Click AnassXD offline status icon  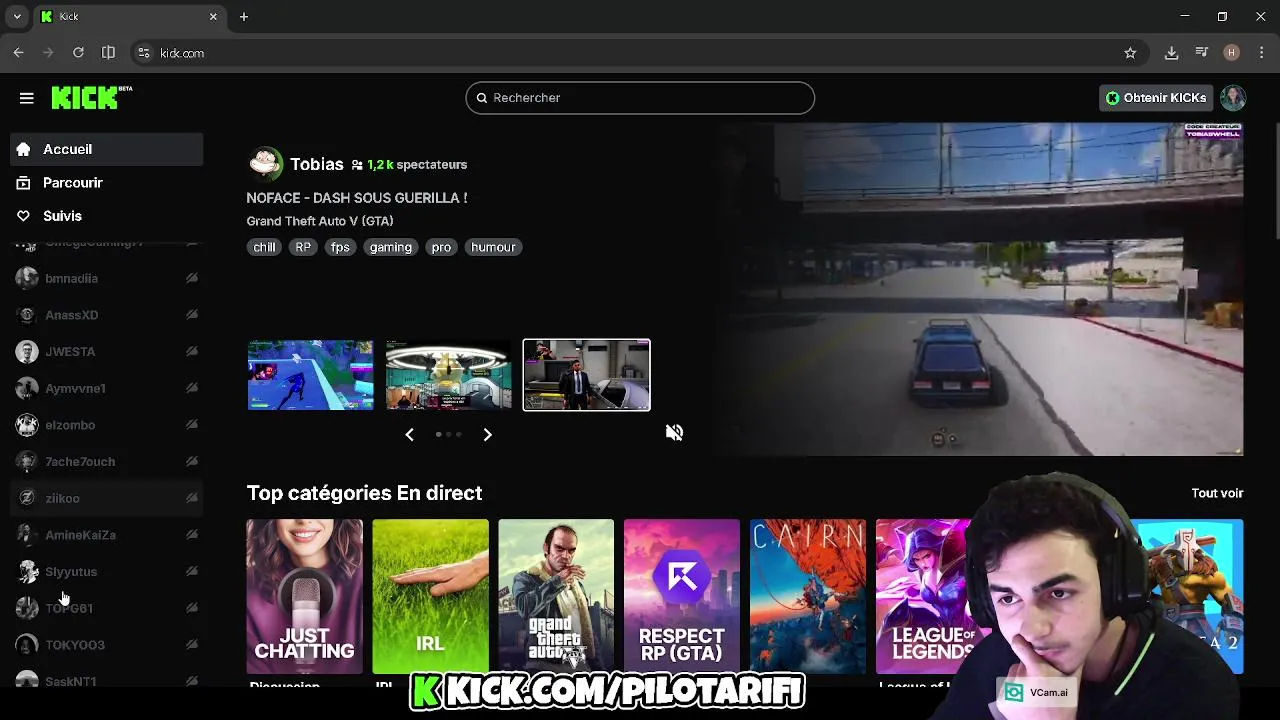coord(191,315)
